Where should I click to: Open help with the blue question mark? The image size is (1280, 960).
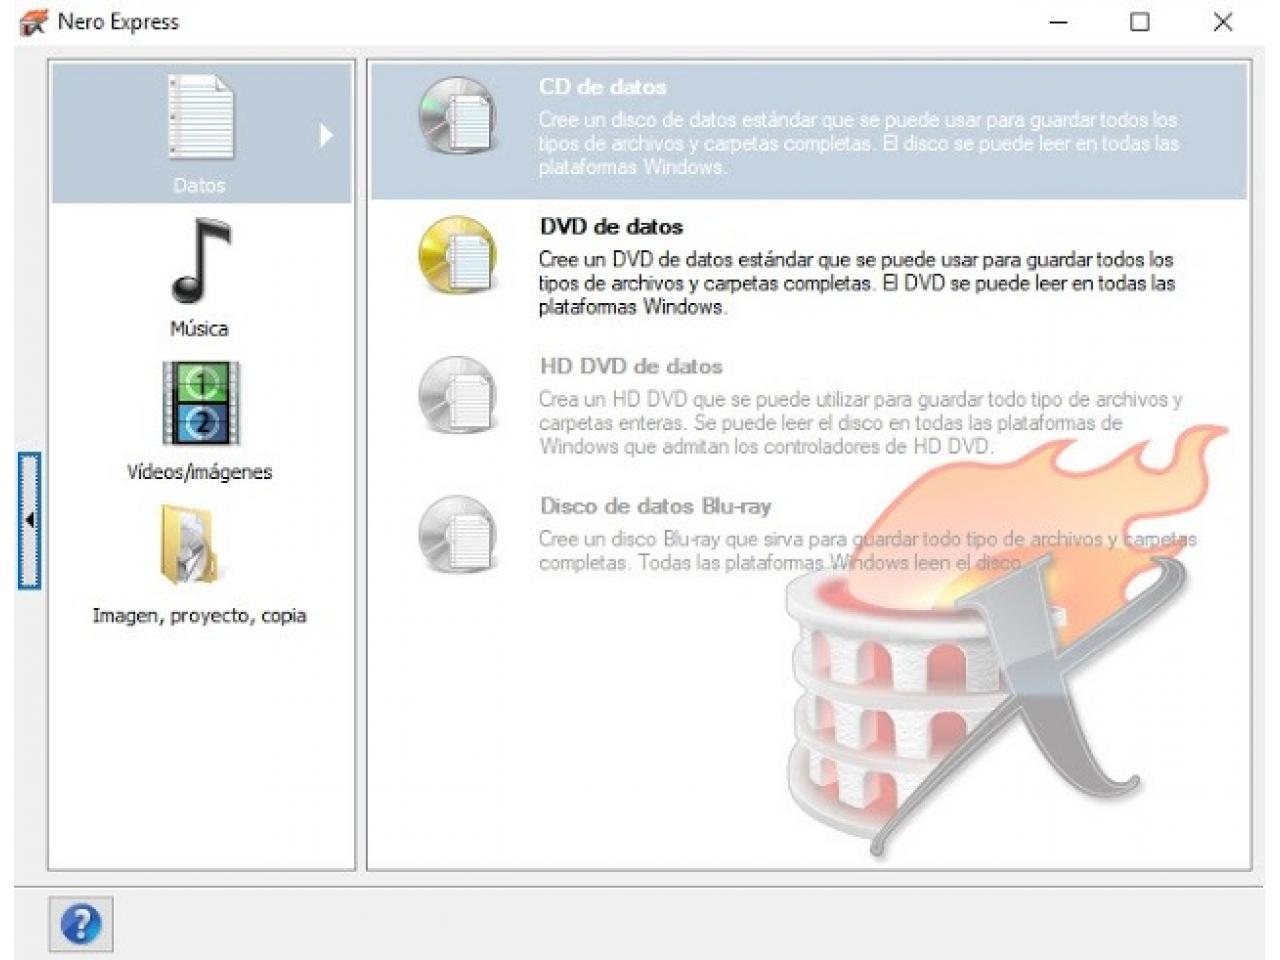pos(81,924)
